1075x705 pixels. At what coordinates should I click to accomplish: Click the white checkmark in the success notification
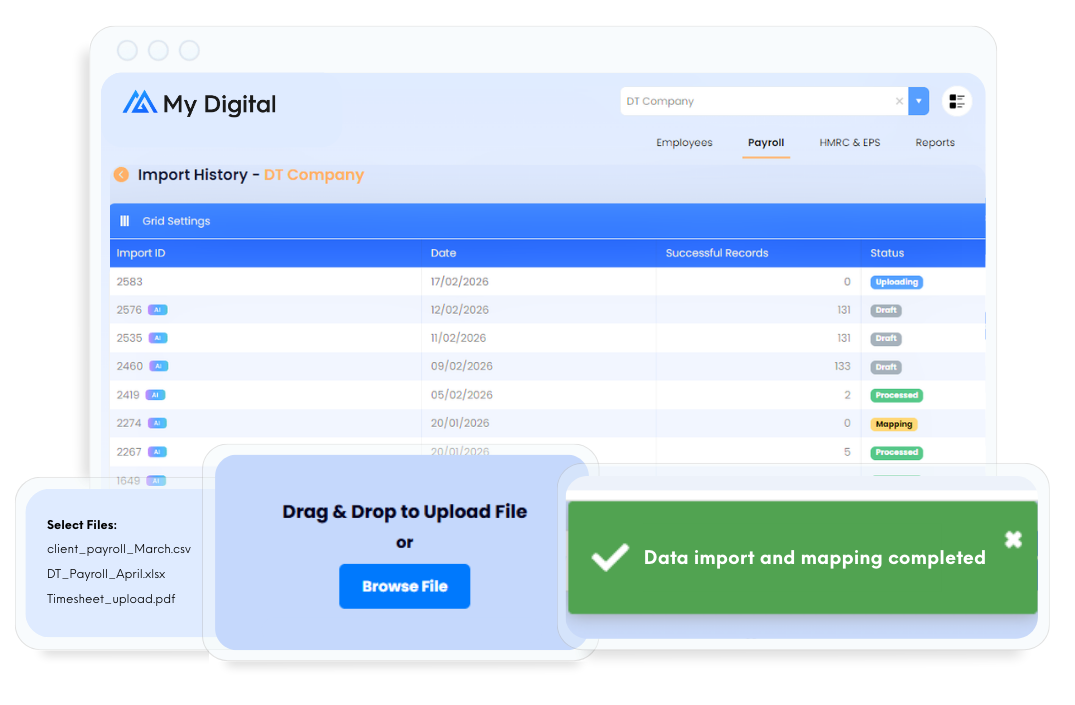609,558
